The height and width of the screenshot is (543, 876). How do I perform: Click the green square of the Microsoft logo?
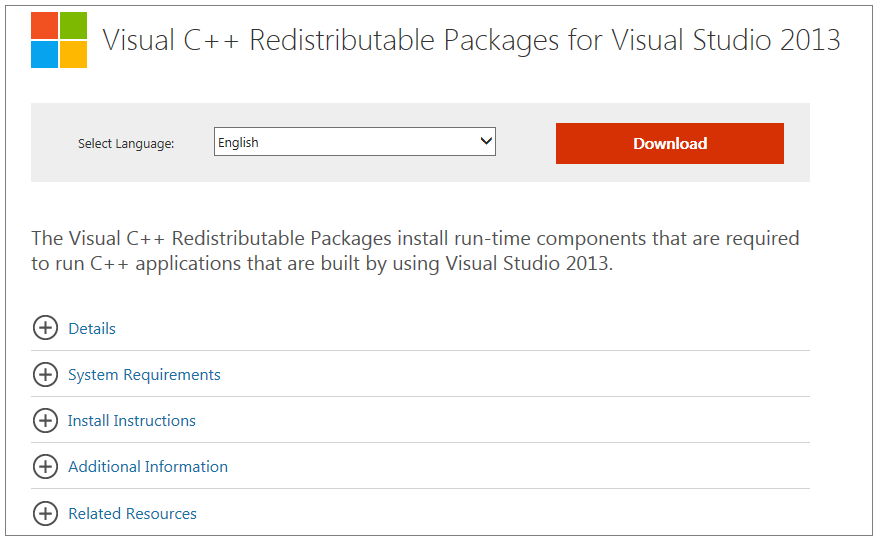point(73,26)
